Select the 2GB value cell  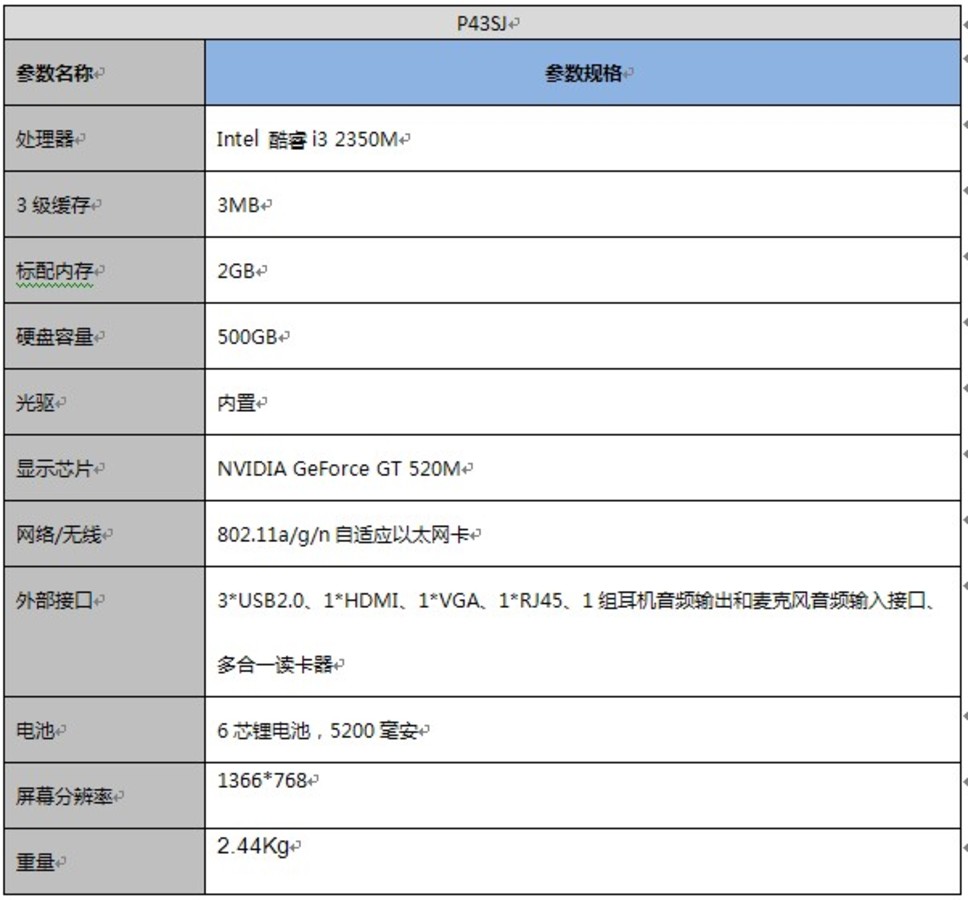point(240,270)
